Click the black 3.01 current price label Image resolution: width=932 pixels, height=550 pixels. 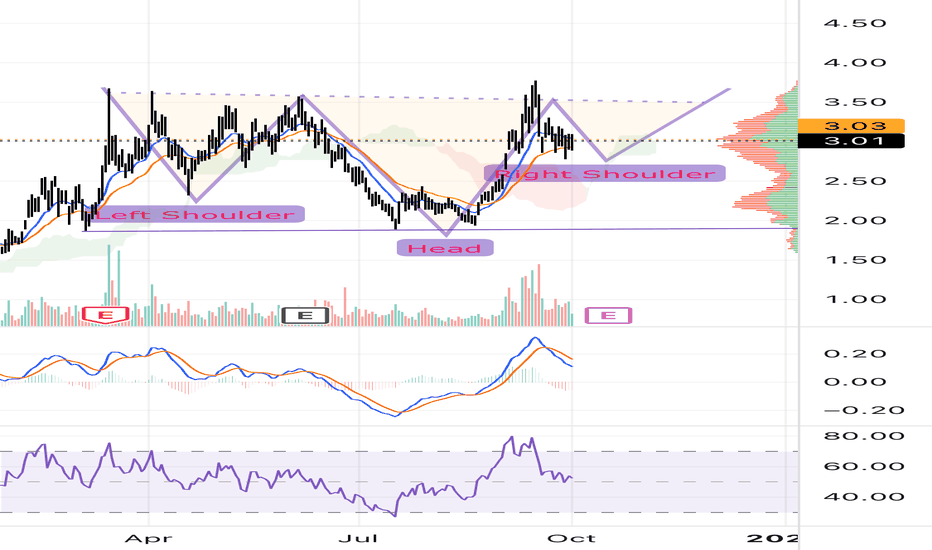[x=851, y=141]
